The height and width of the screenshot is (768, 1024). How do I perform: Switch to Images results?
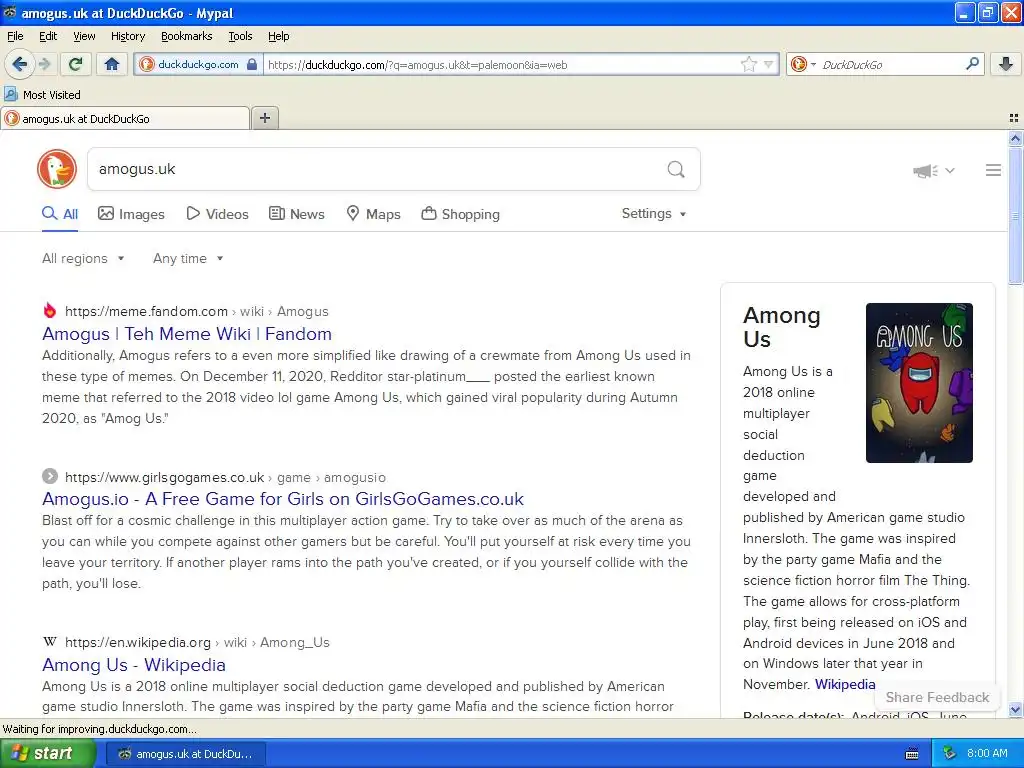[131, 214]
